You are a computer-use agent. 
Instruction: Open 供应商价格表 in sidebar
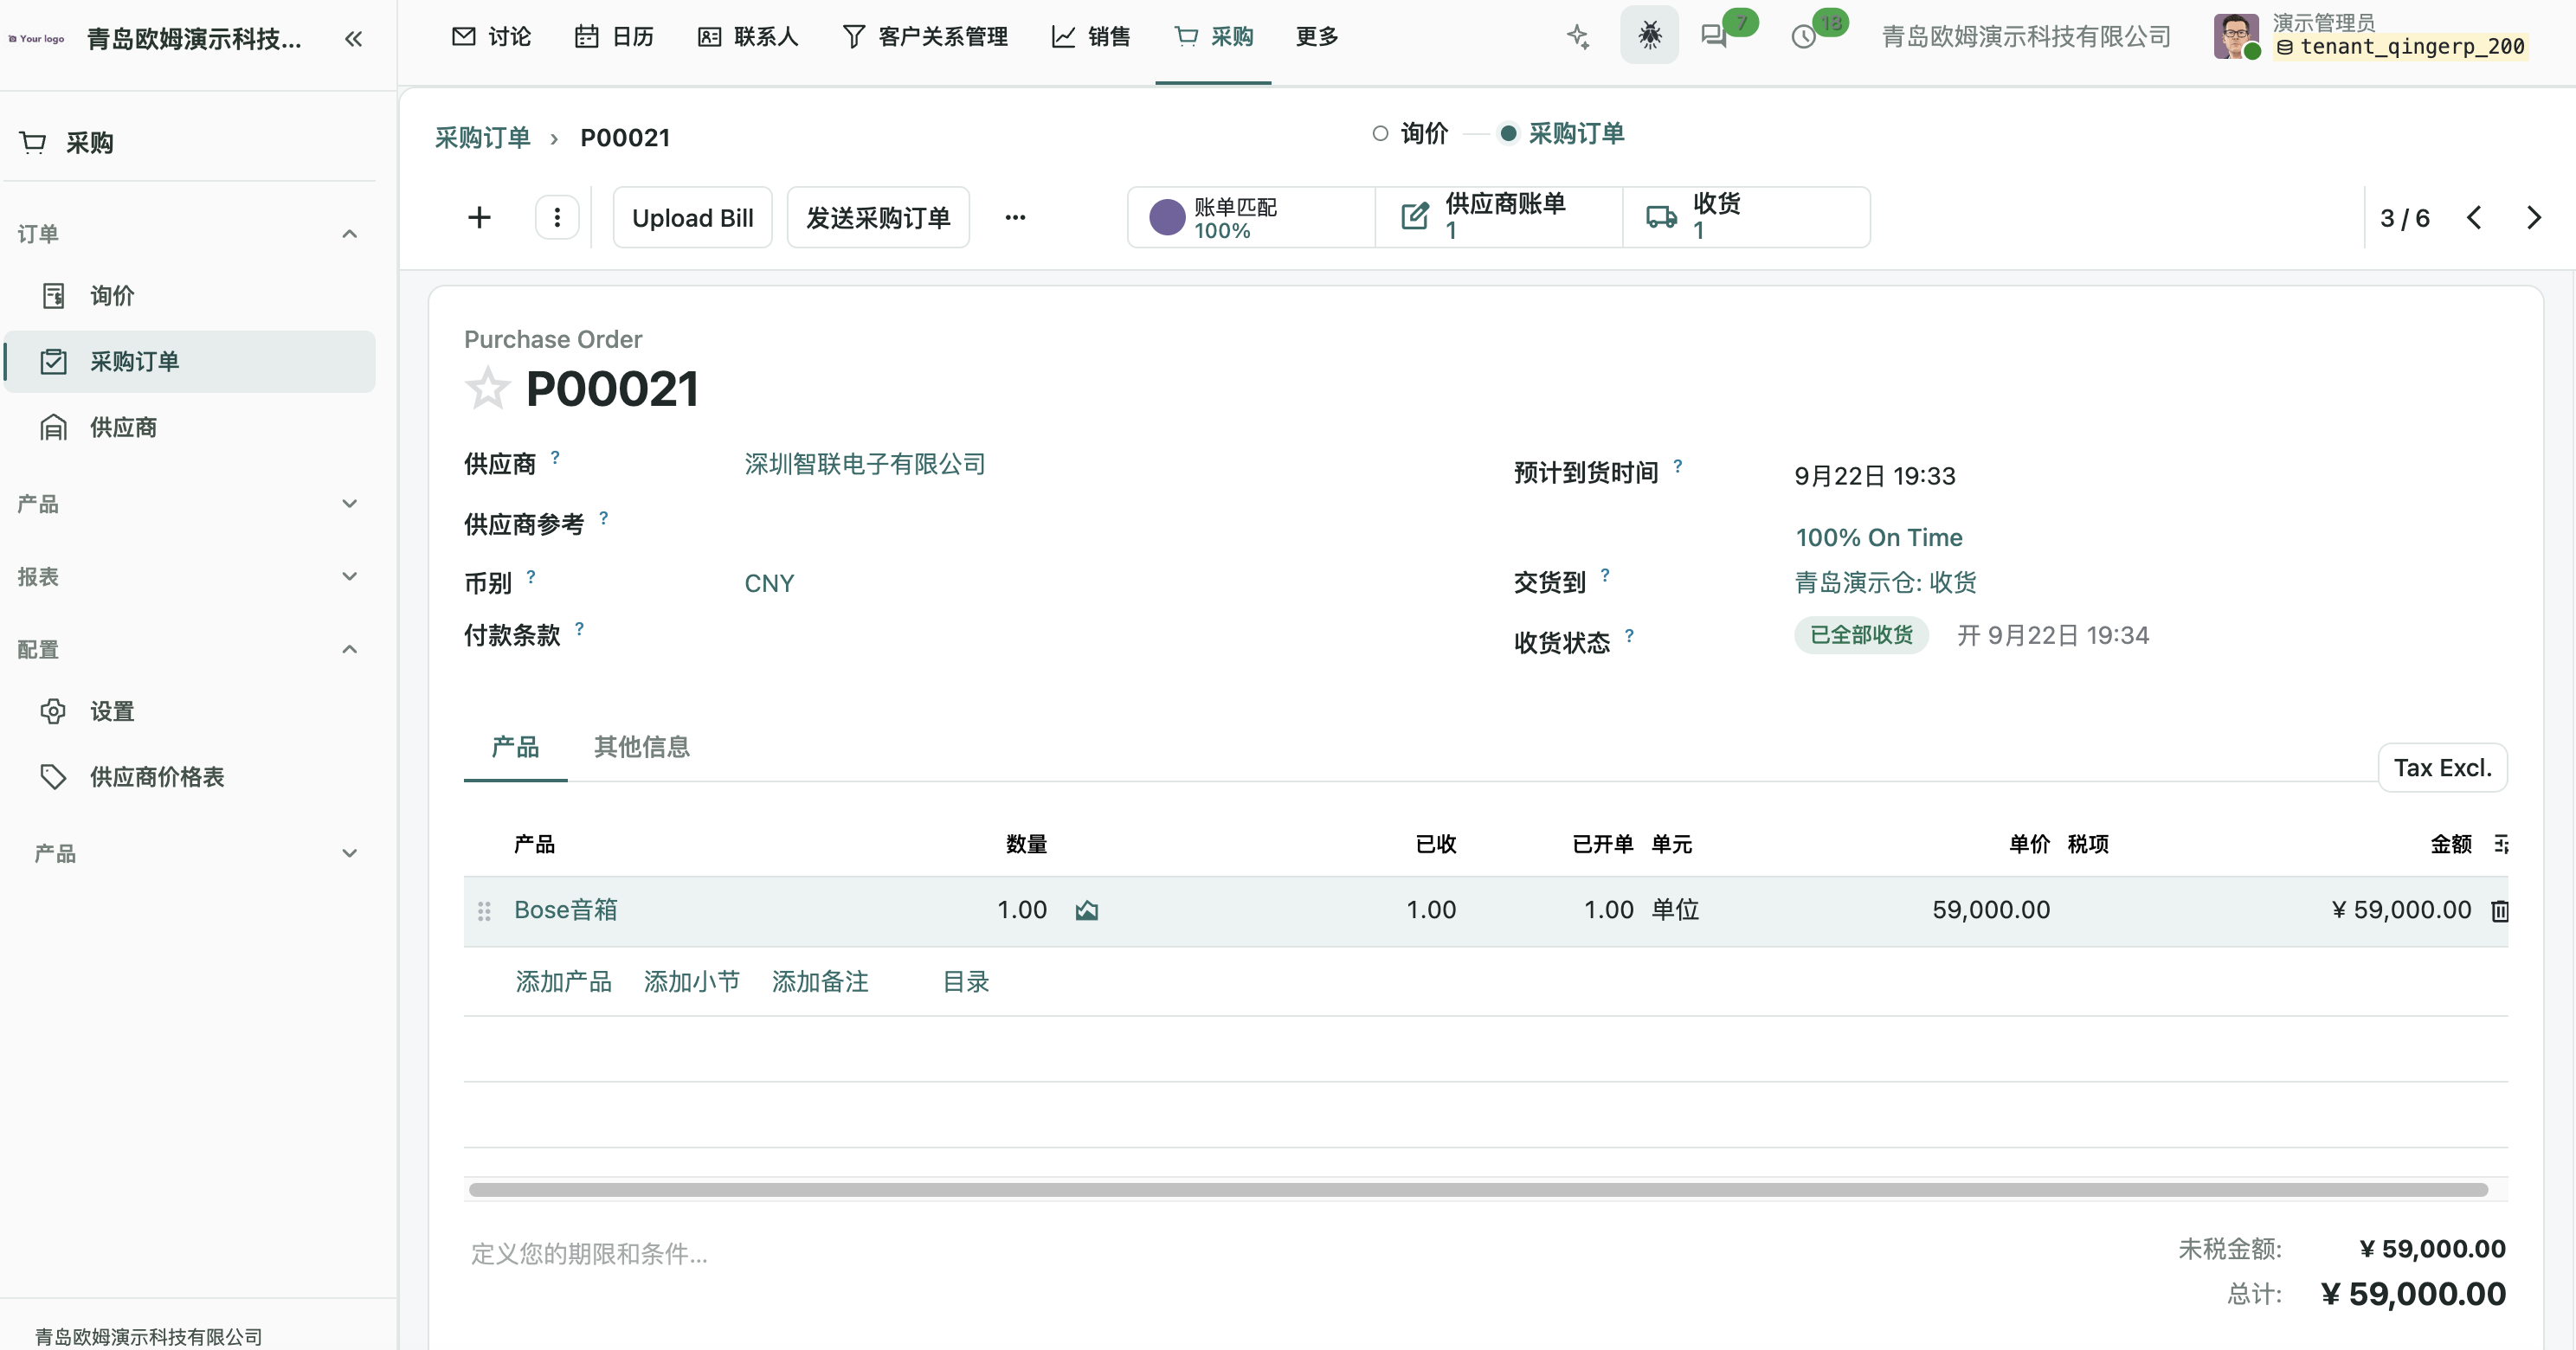click(189, 777)
